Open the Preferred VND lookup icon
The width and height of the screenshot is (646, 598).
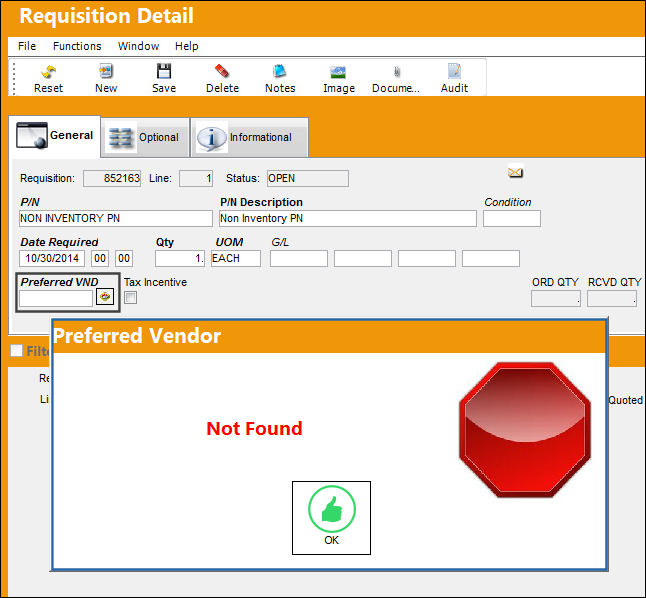click(x=105, y=297)
